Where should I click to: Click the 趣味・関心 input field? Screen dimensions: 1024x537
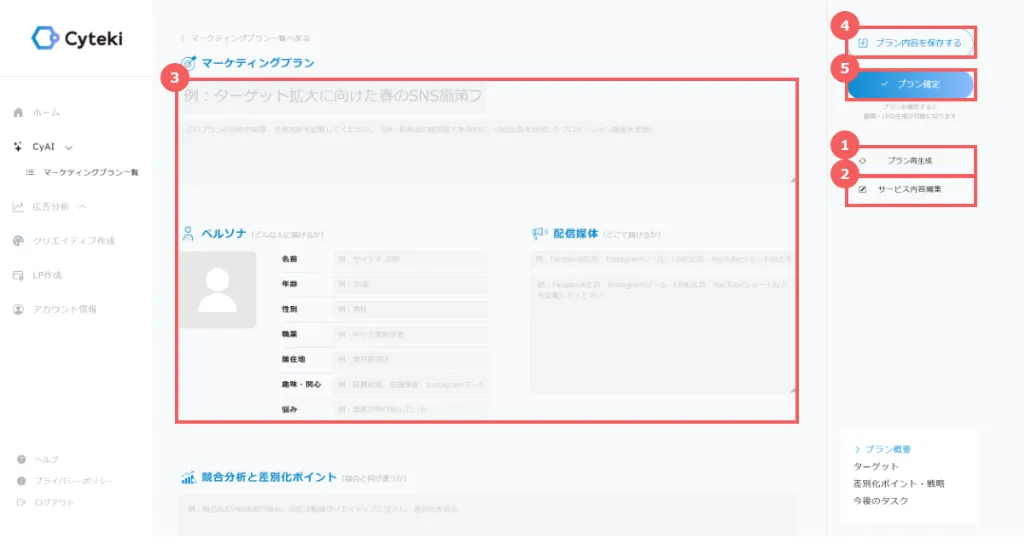(411, 385)
